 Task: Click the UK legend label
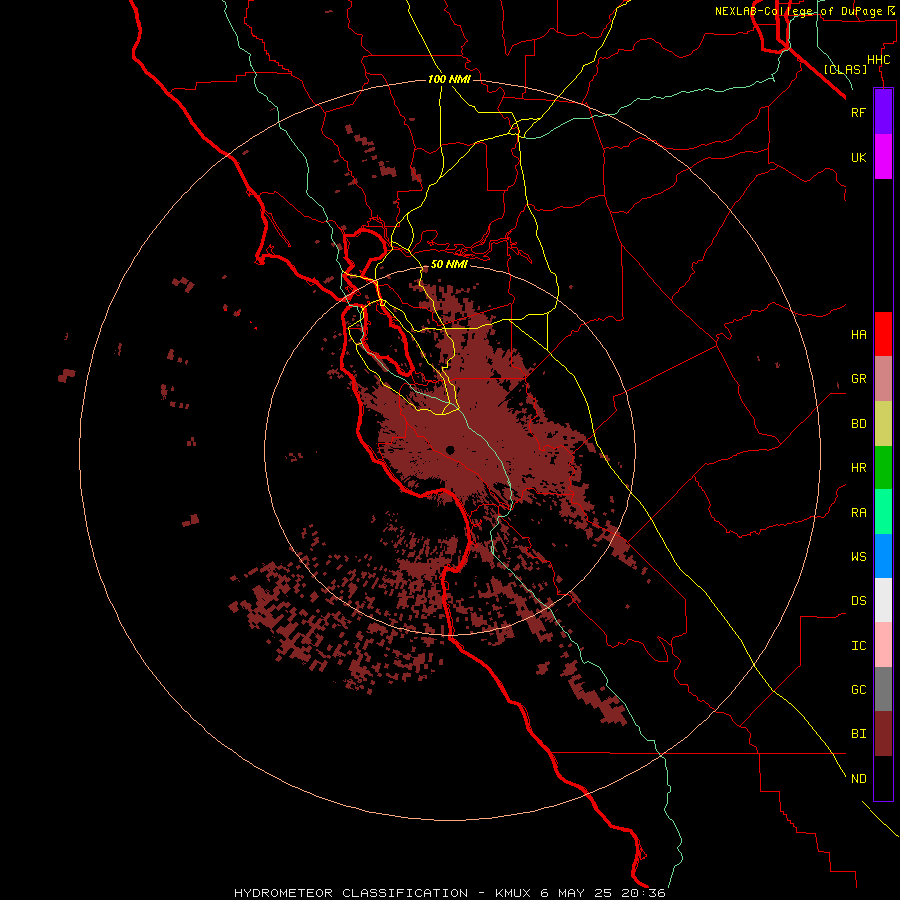point(858,157)
